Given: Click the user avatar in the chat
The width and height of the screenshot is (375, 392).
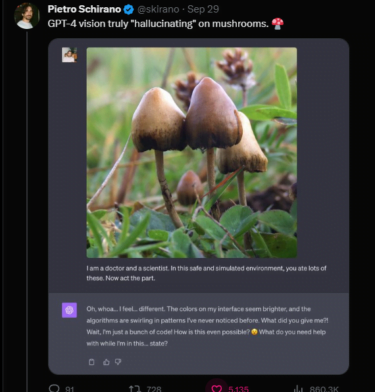Looking at the screenshot, I should click(69, 55).
